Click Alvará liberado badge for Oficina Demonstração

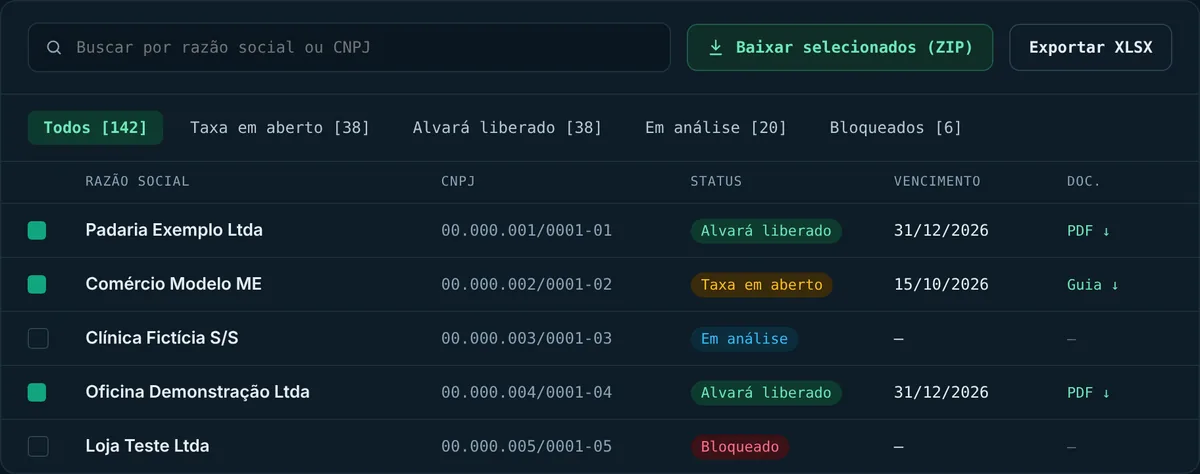(766, 392)
